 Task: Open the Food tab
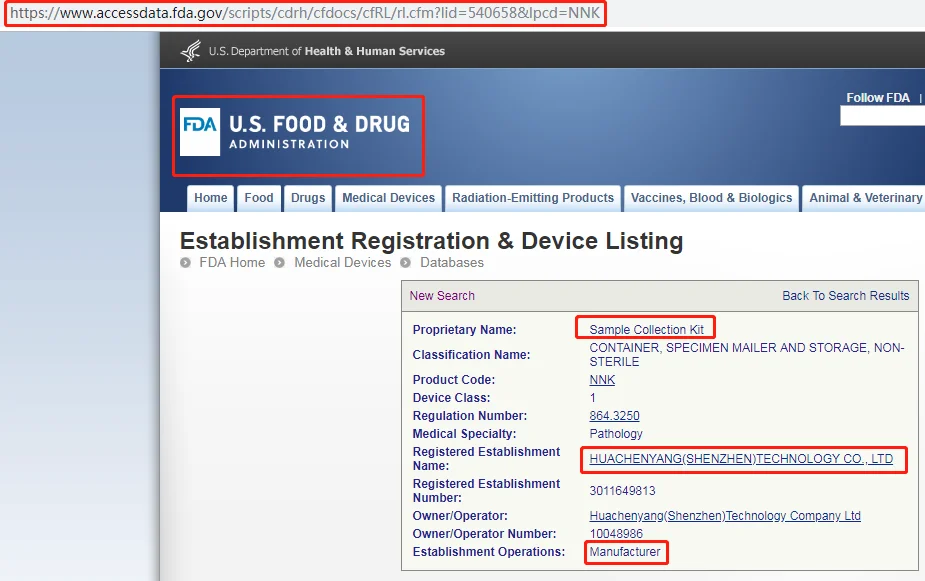(259, 198)
